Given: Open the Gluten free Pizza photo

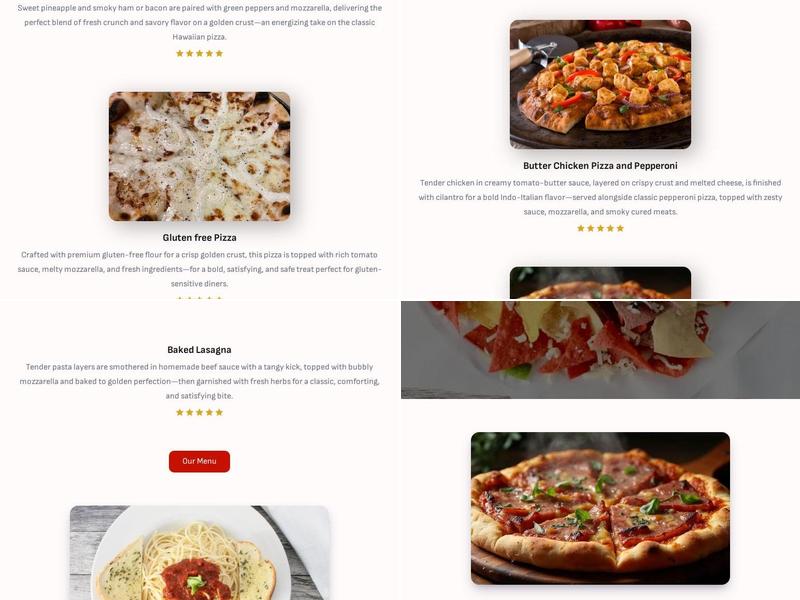Looking at the screenshot, I should point(199,156).
